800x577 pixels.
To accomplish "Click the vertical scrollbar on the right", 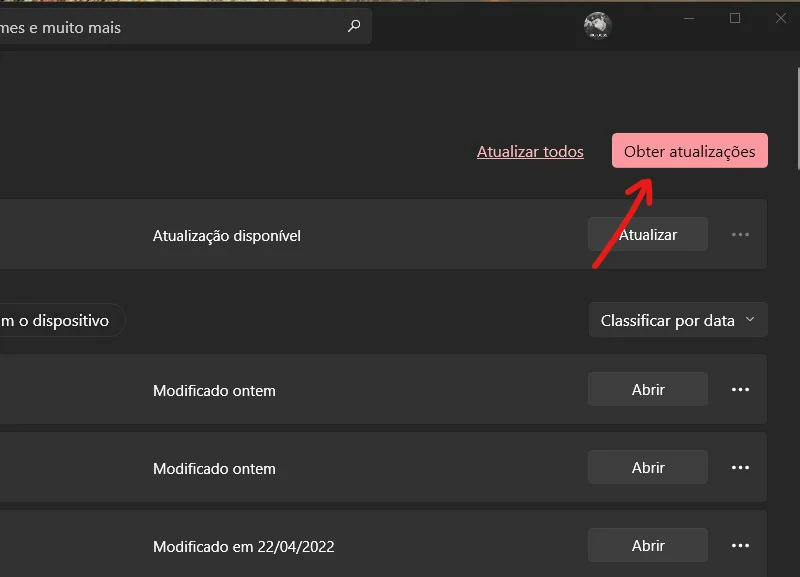I will 798,118.
